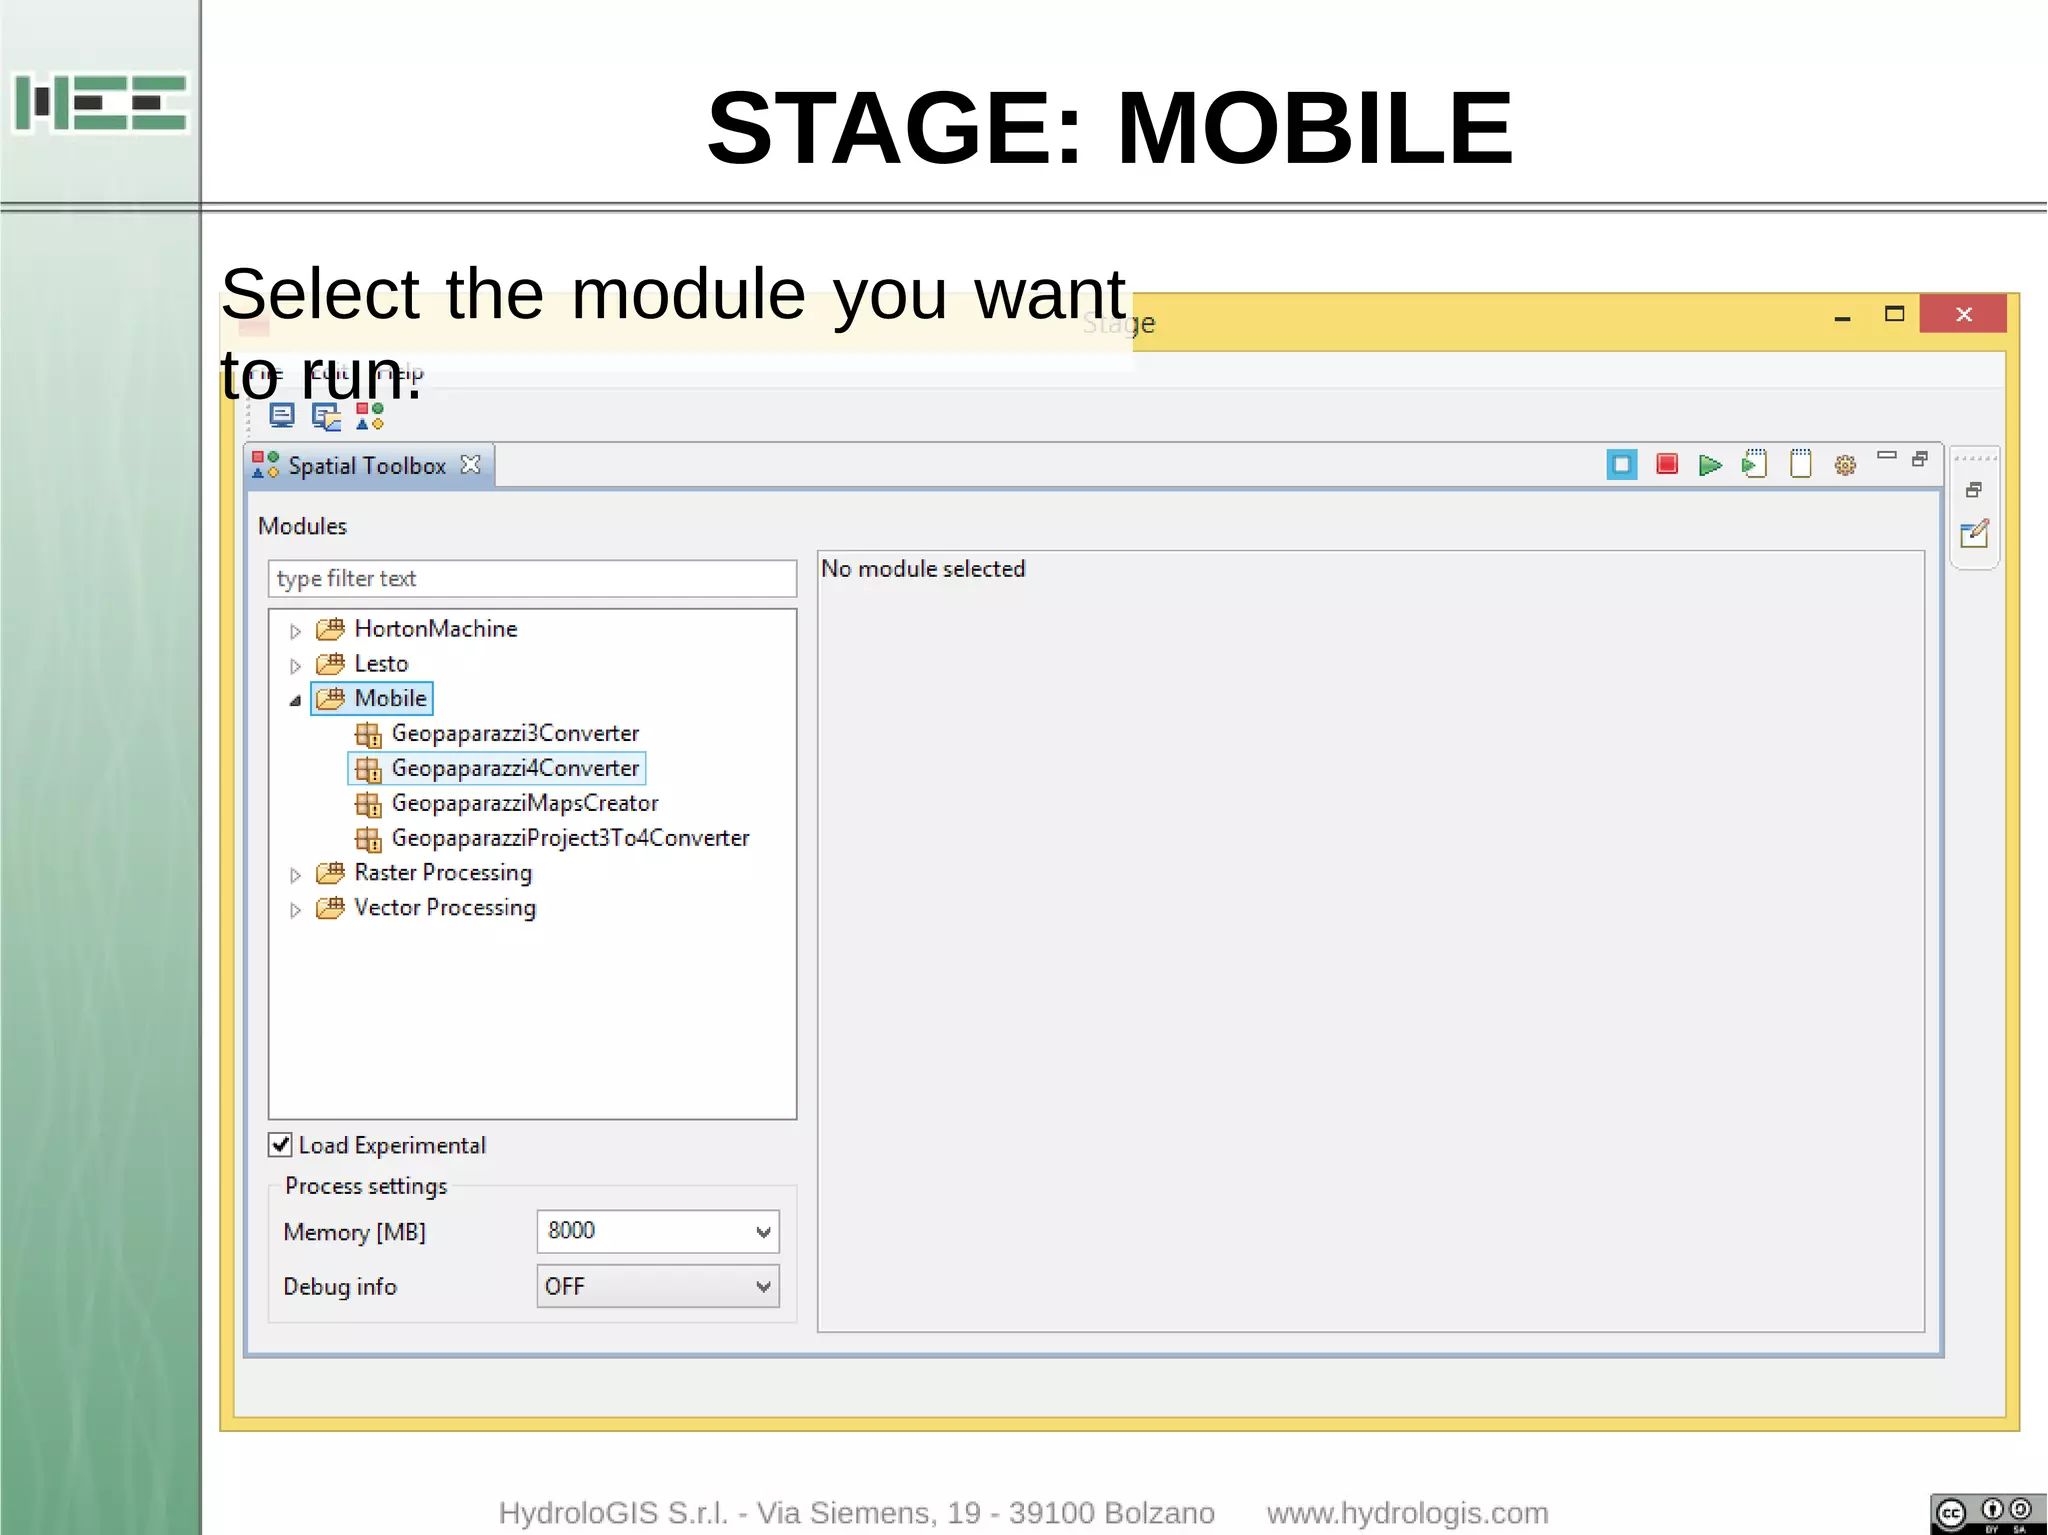Close the Stage application window
The image size is (2048, 1535).
[x=1964, y=314]
